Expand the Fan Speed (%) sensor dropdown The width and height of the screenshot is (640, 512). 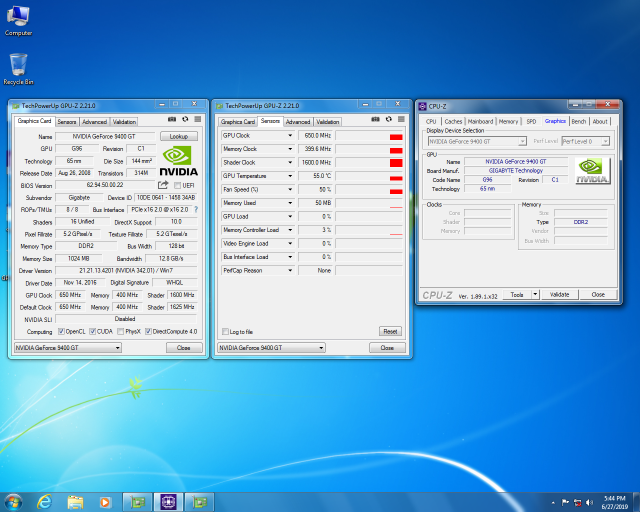[x=290, y=189]
